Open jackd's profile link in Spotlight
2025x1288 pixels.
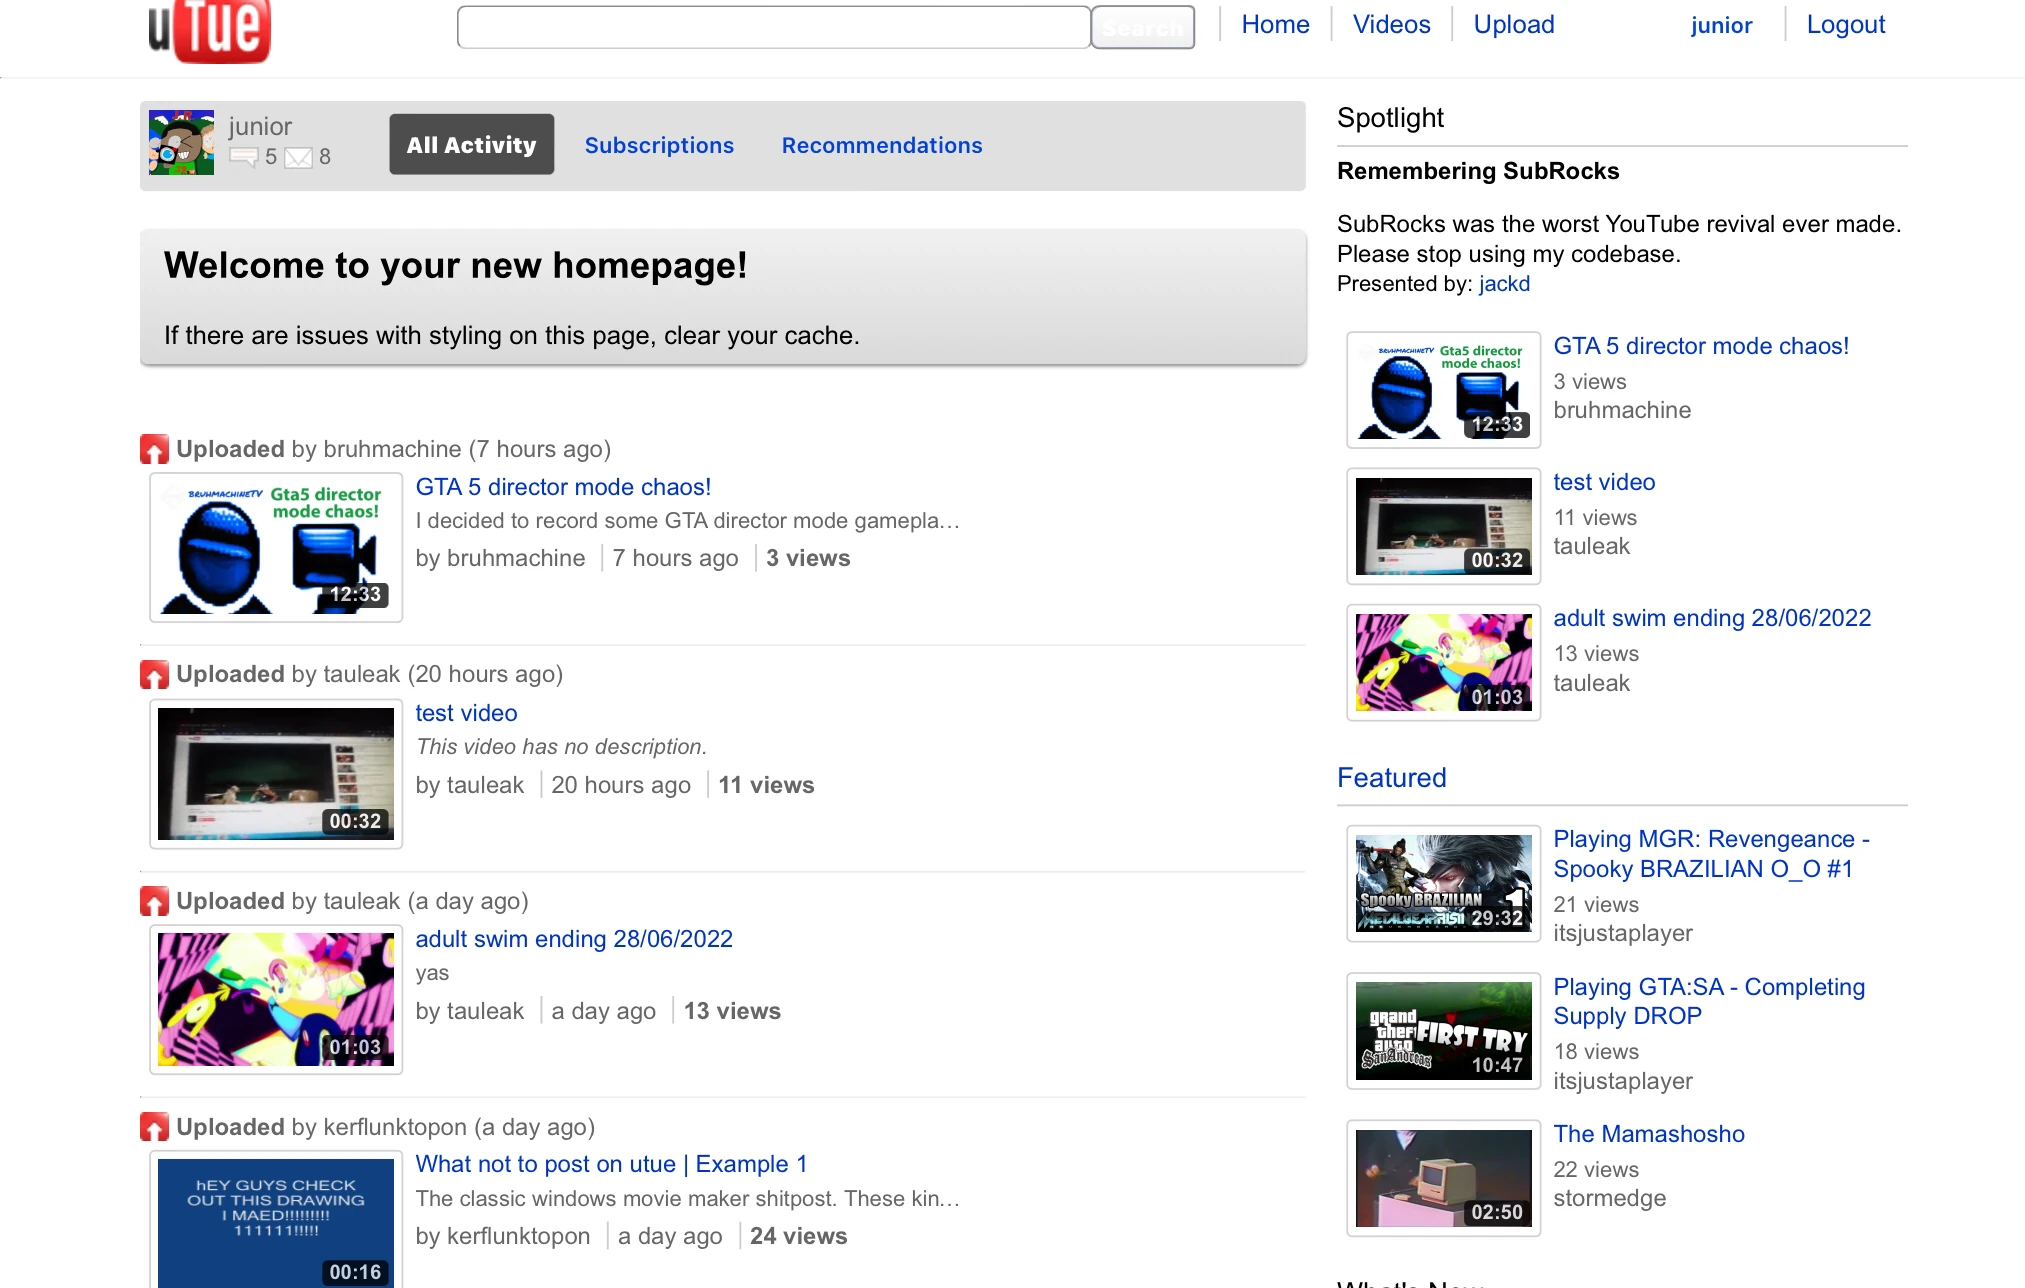tap(1504, 284)
